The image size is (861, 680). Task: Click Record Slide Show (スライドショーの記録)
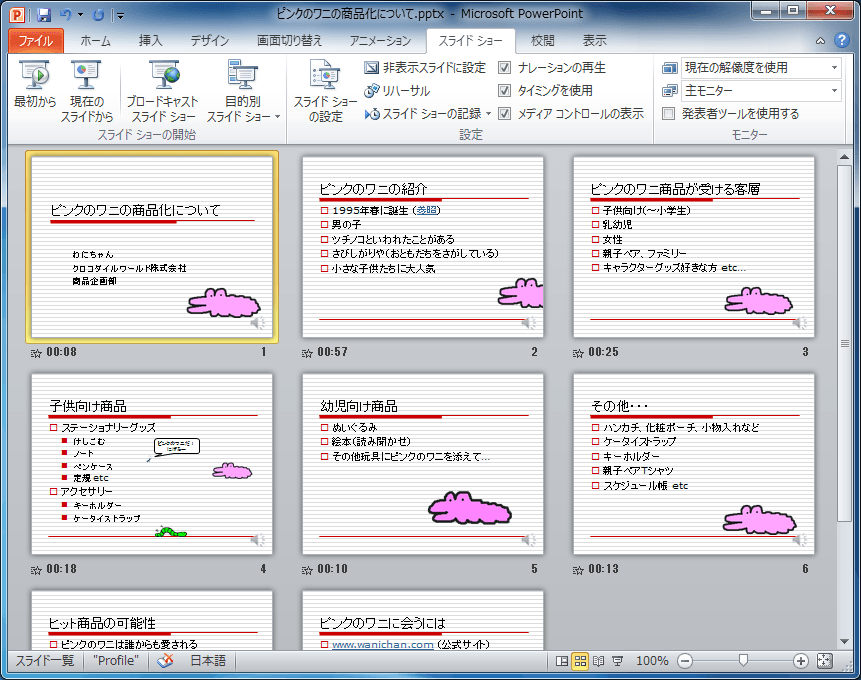point(423,114)
